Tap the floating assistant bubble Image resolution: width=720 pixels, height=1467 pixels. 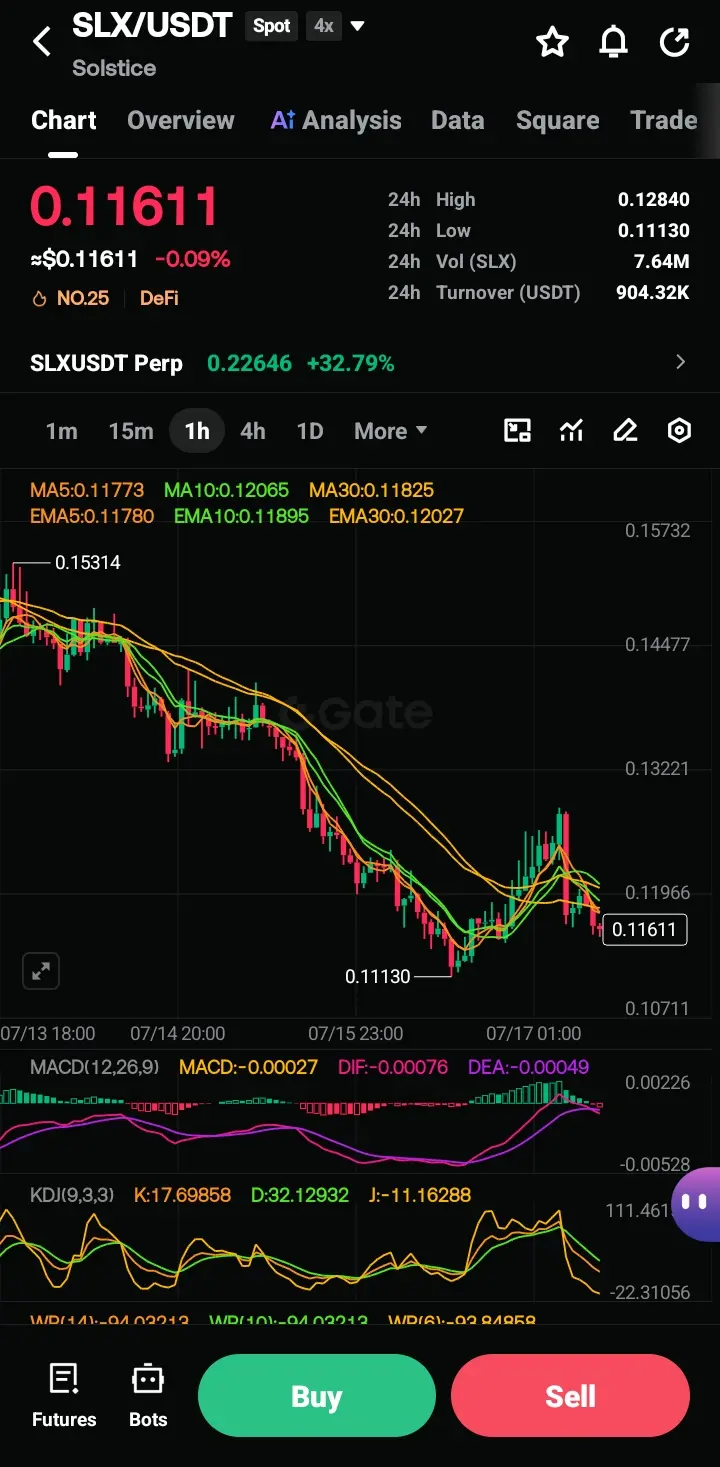(x=697, y=1204)
